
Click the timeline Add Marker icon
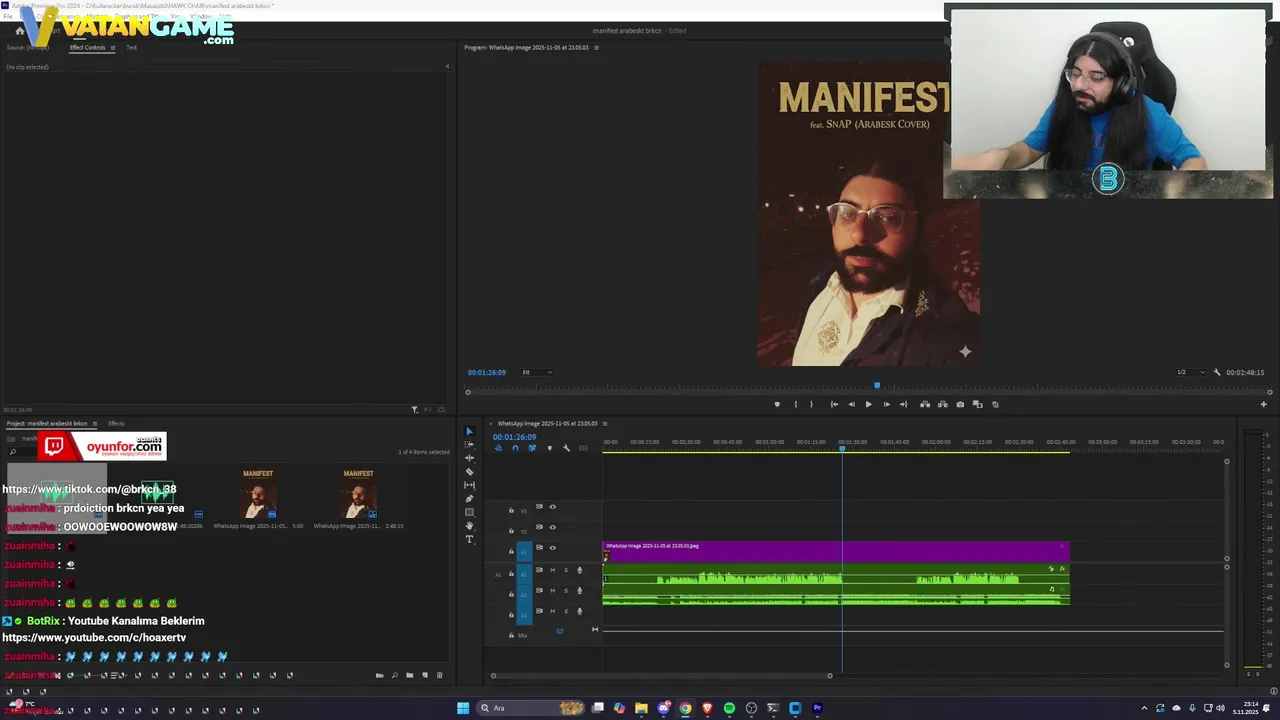(x=549, y=448)
